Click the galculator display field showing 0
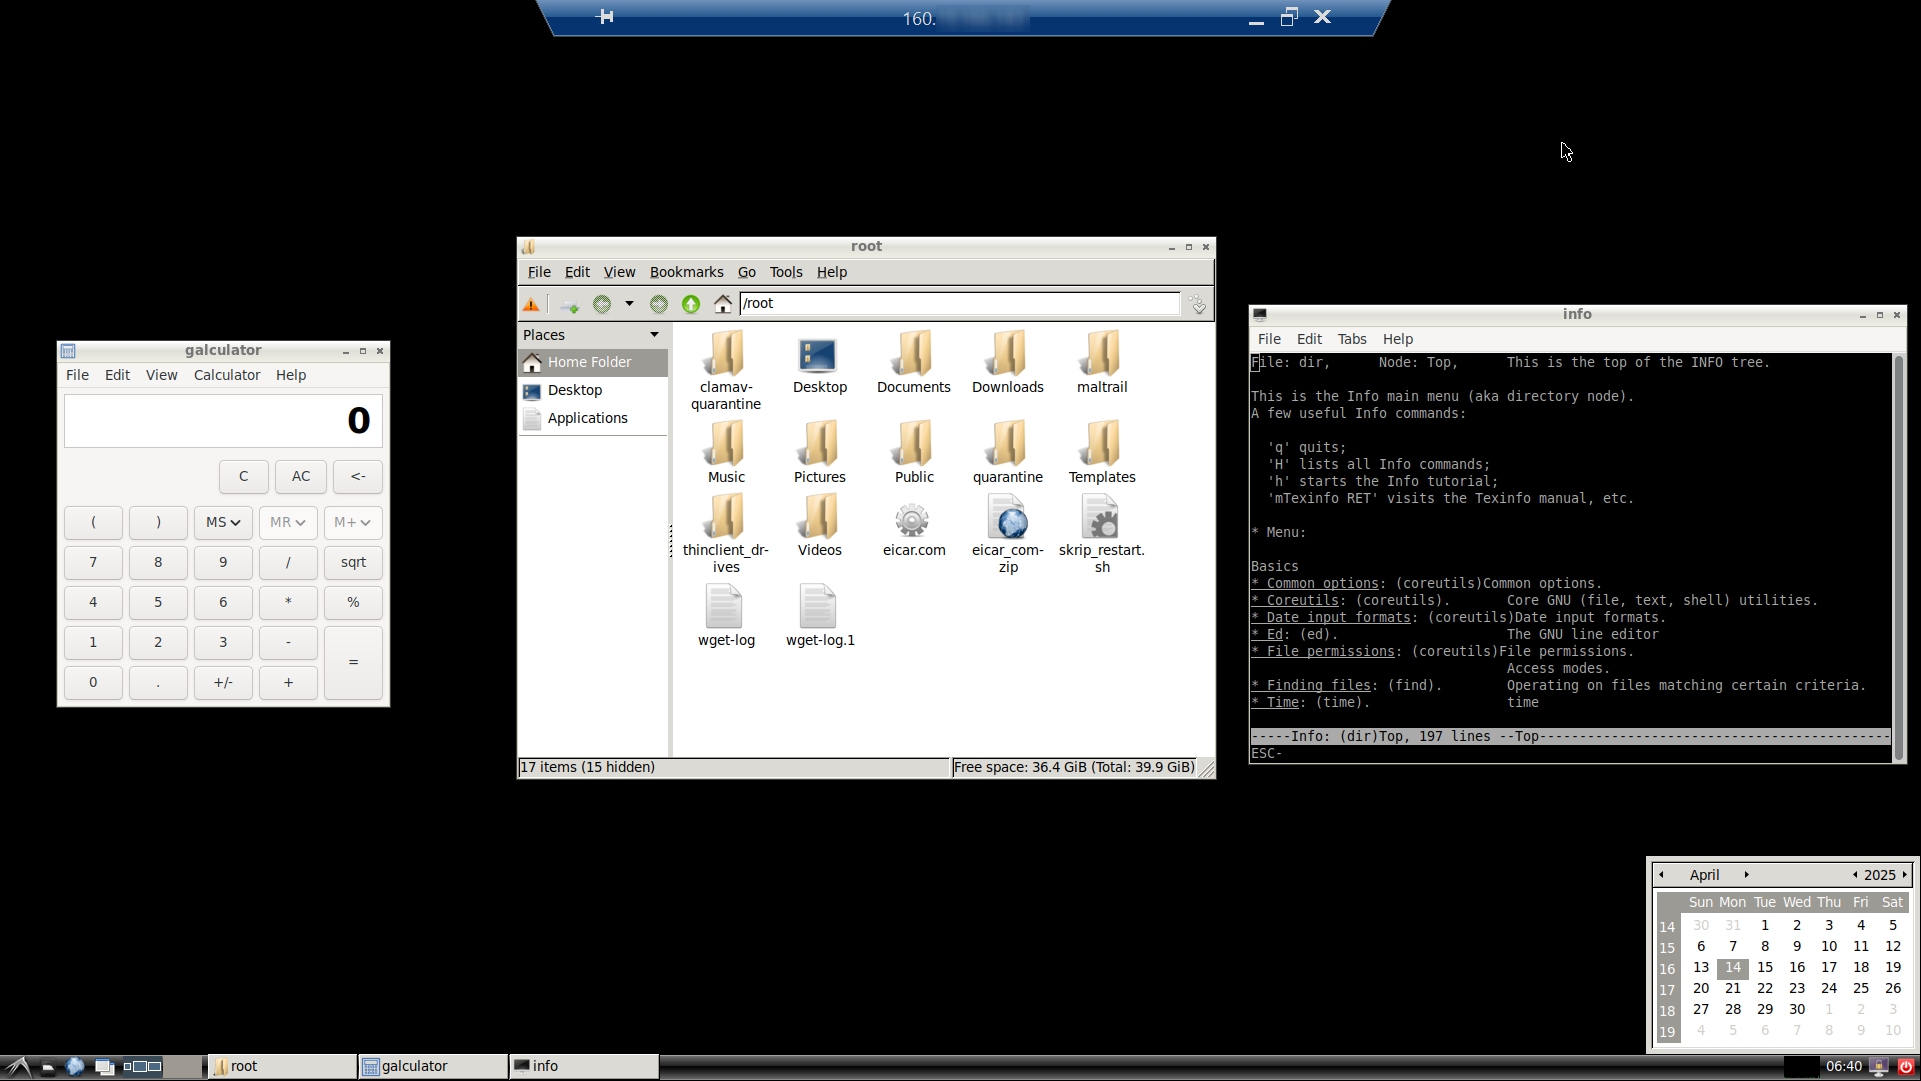Image resolution: width=1921 pixels, height=1081 pixels. (x=223, y=421)
